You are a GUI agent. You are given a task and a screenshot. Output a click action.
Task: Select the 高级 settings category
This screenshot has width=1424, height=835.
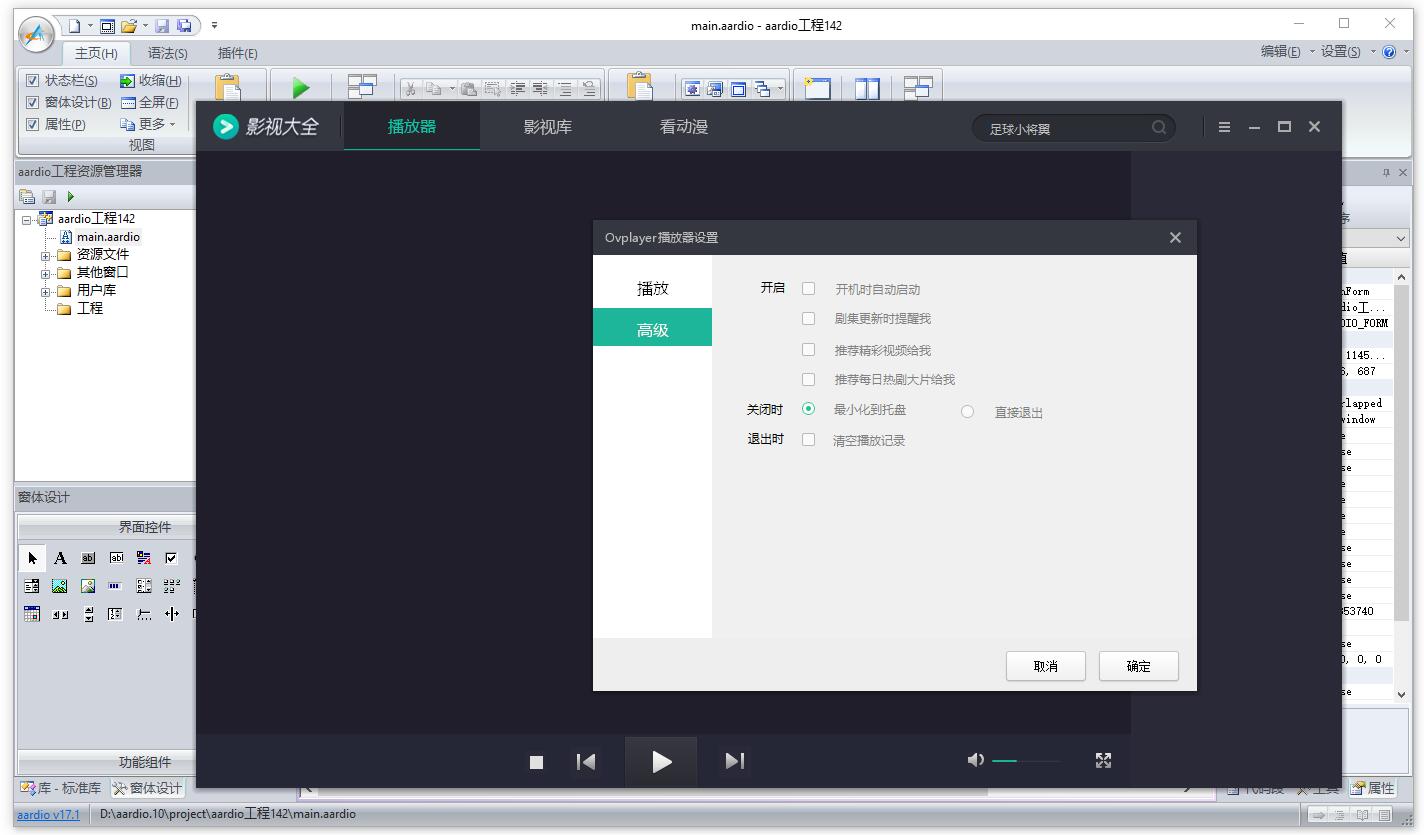tap(653, 328)
